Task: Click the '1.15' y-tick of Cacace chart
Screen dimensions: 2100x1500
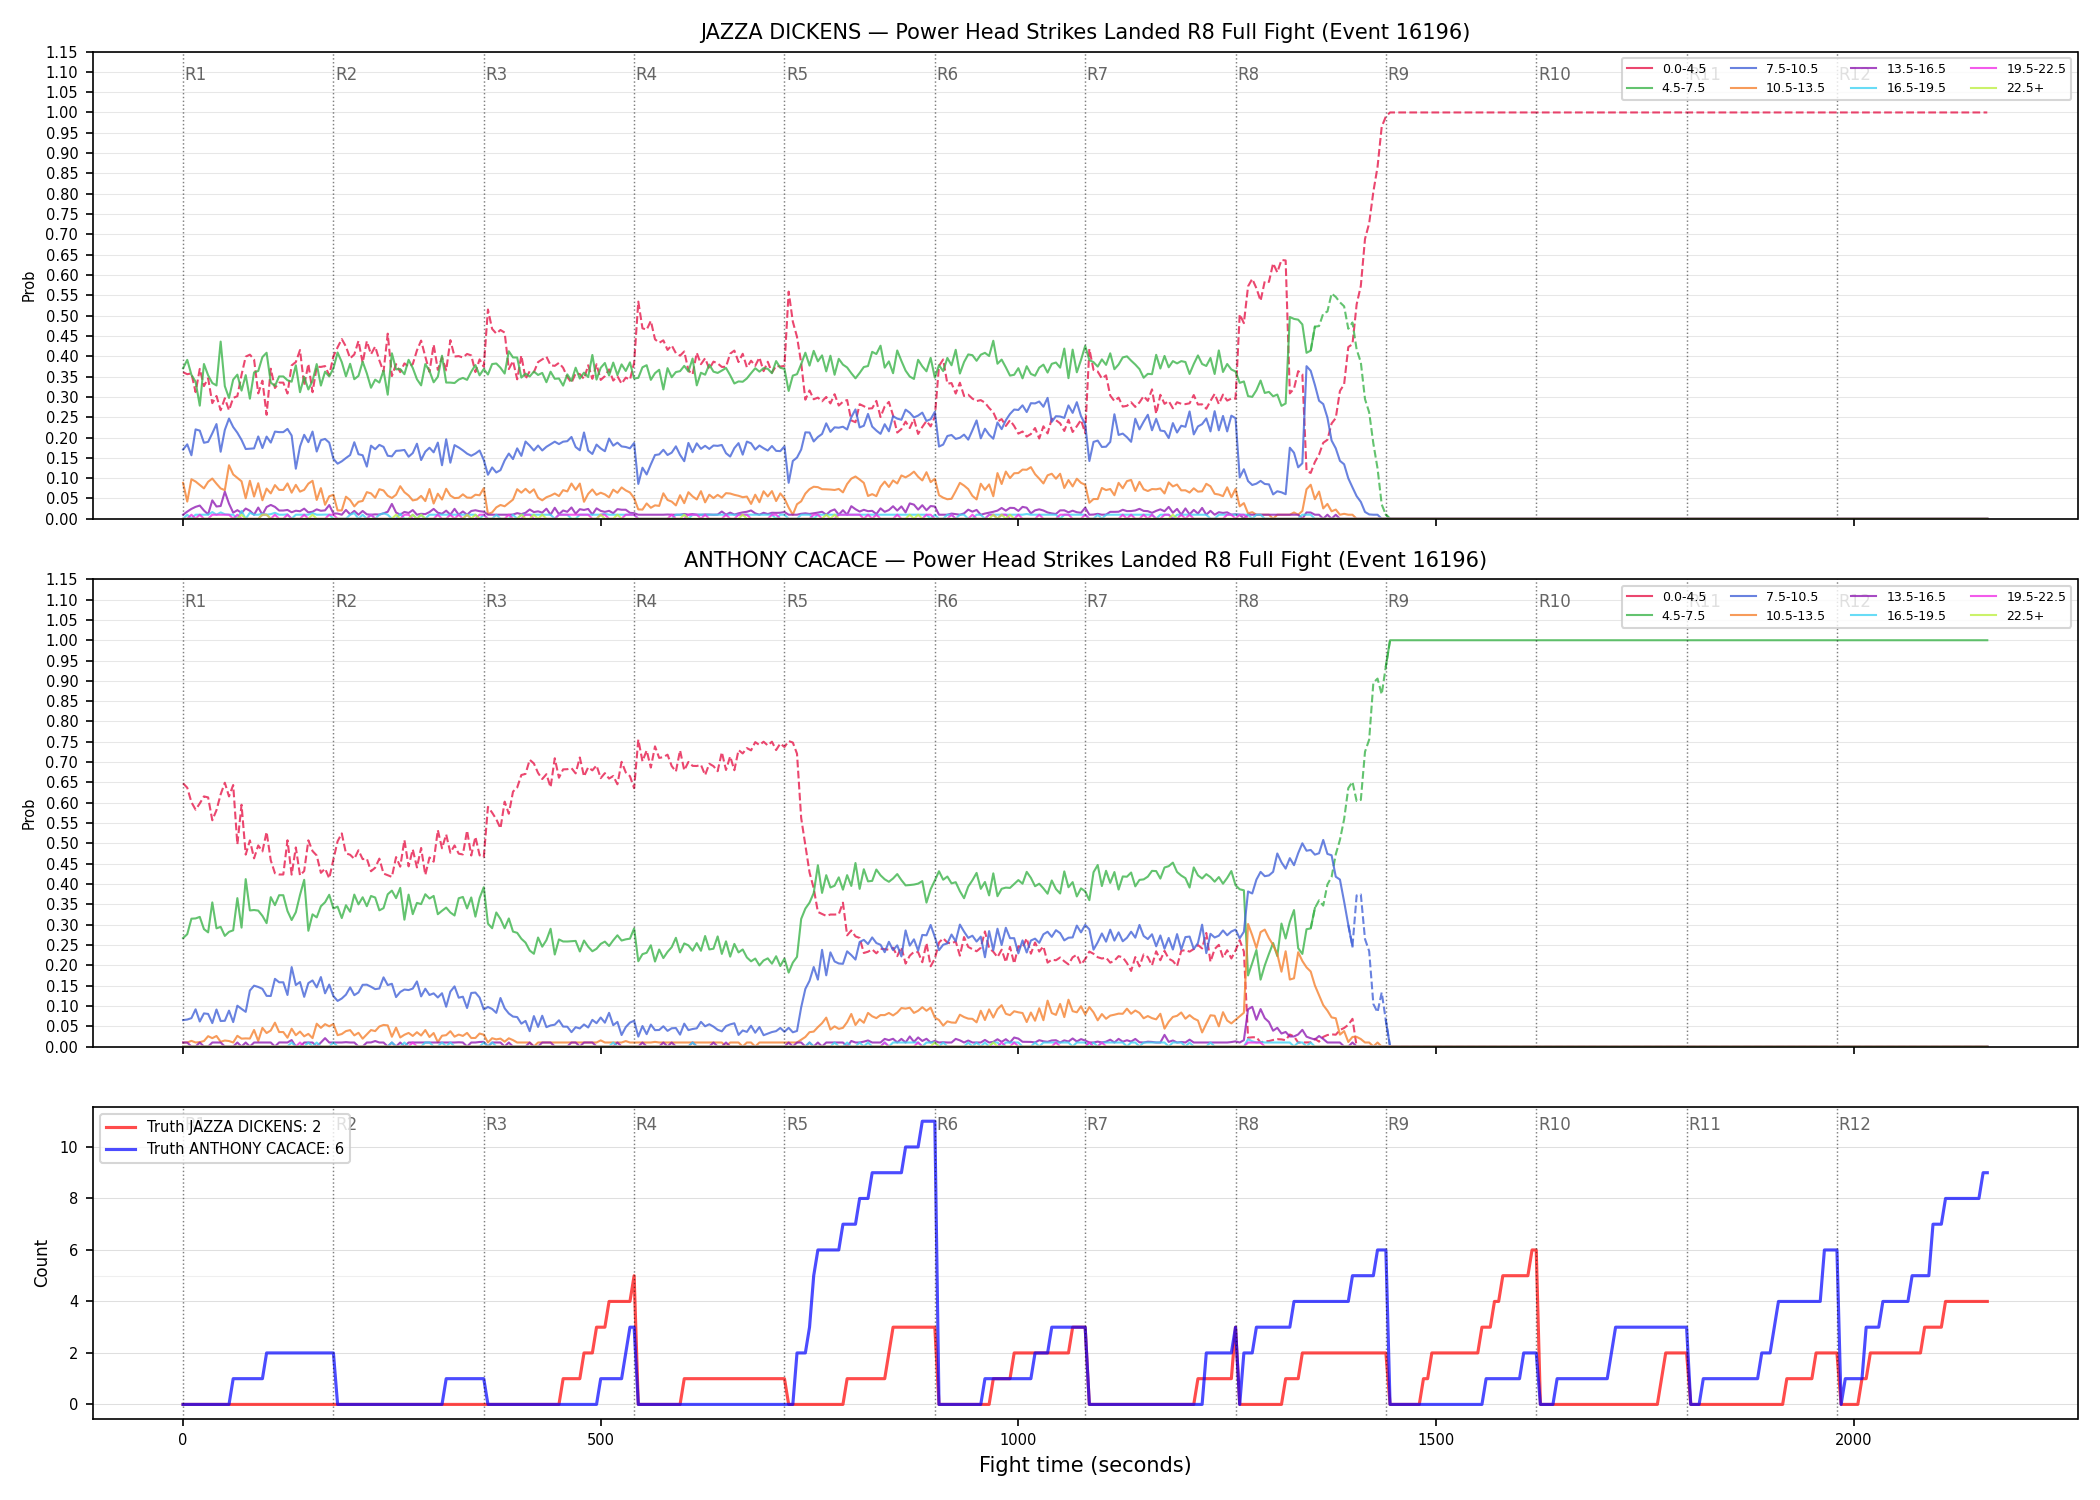Action: (x=62, y=580)
